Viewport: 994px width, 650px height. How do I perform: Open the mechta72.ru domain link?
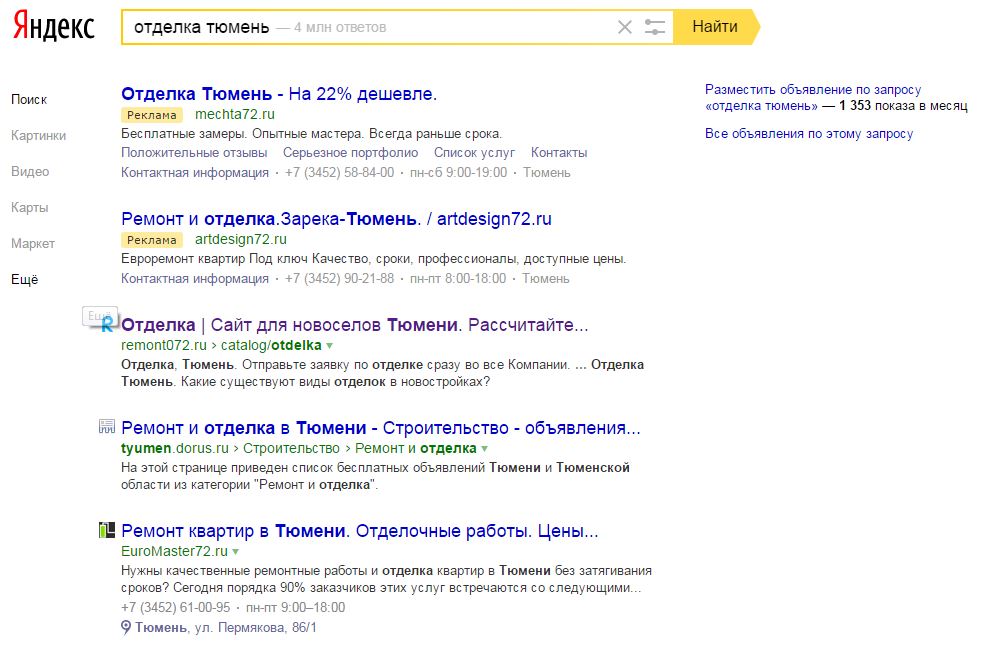coord(235,115)
